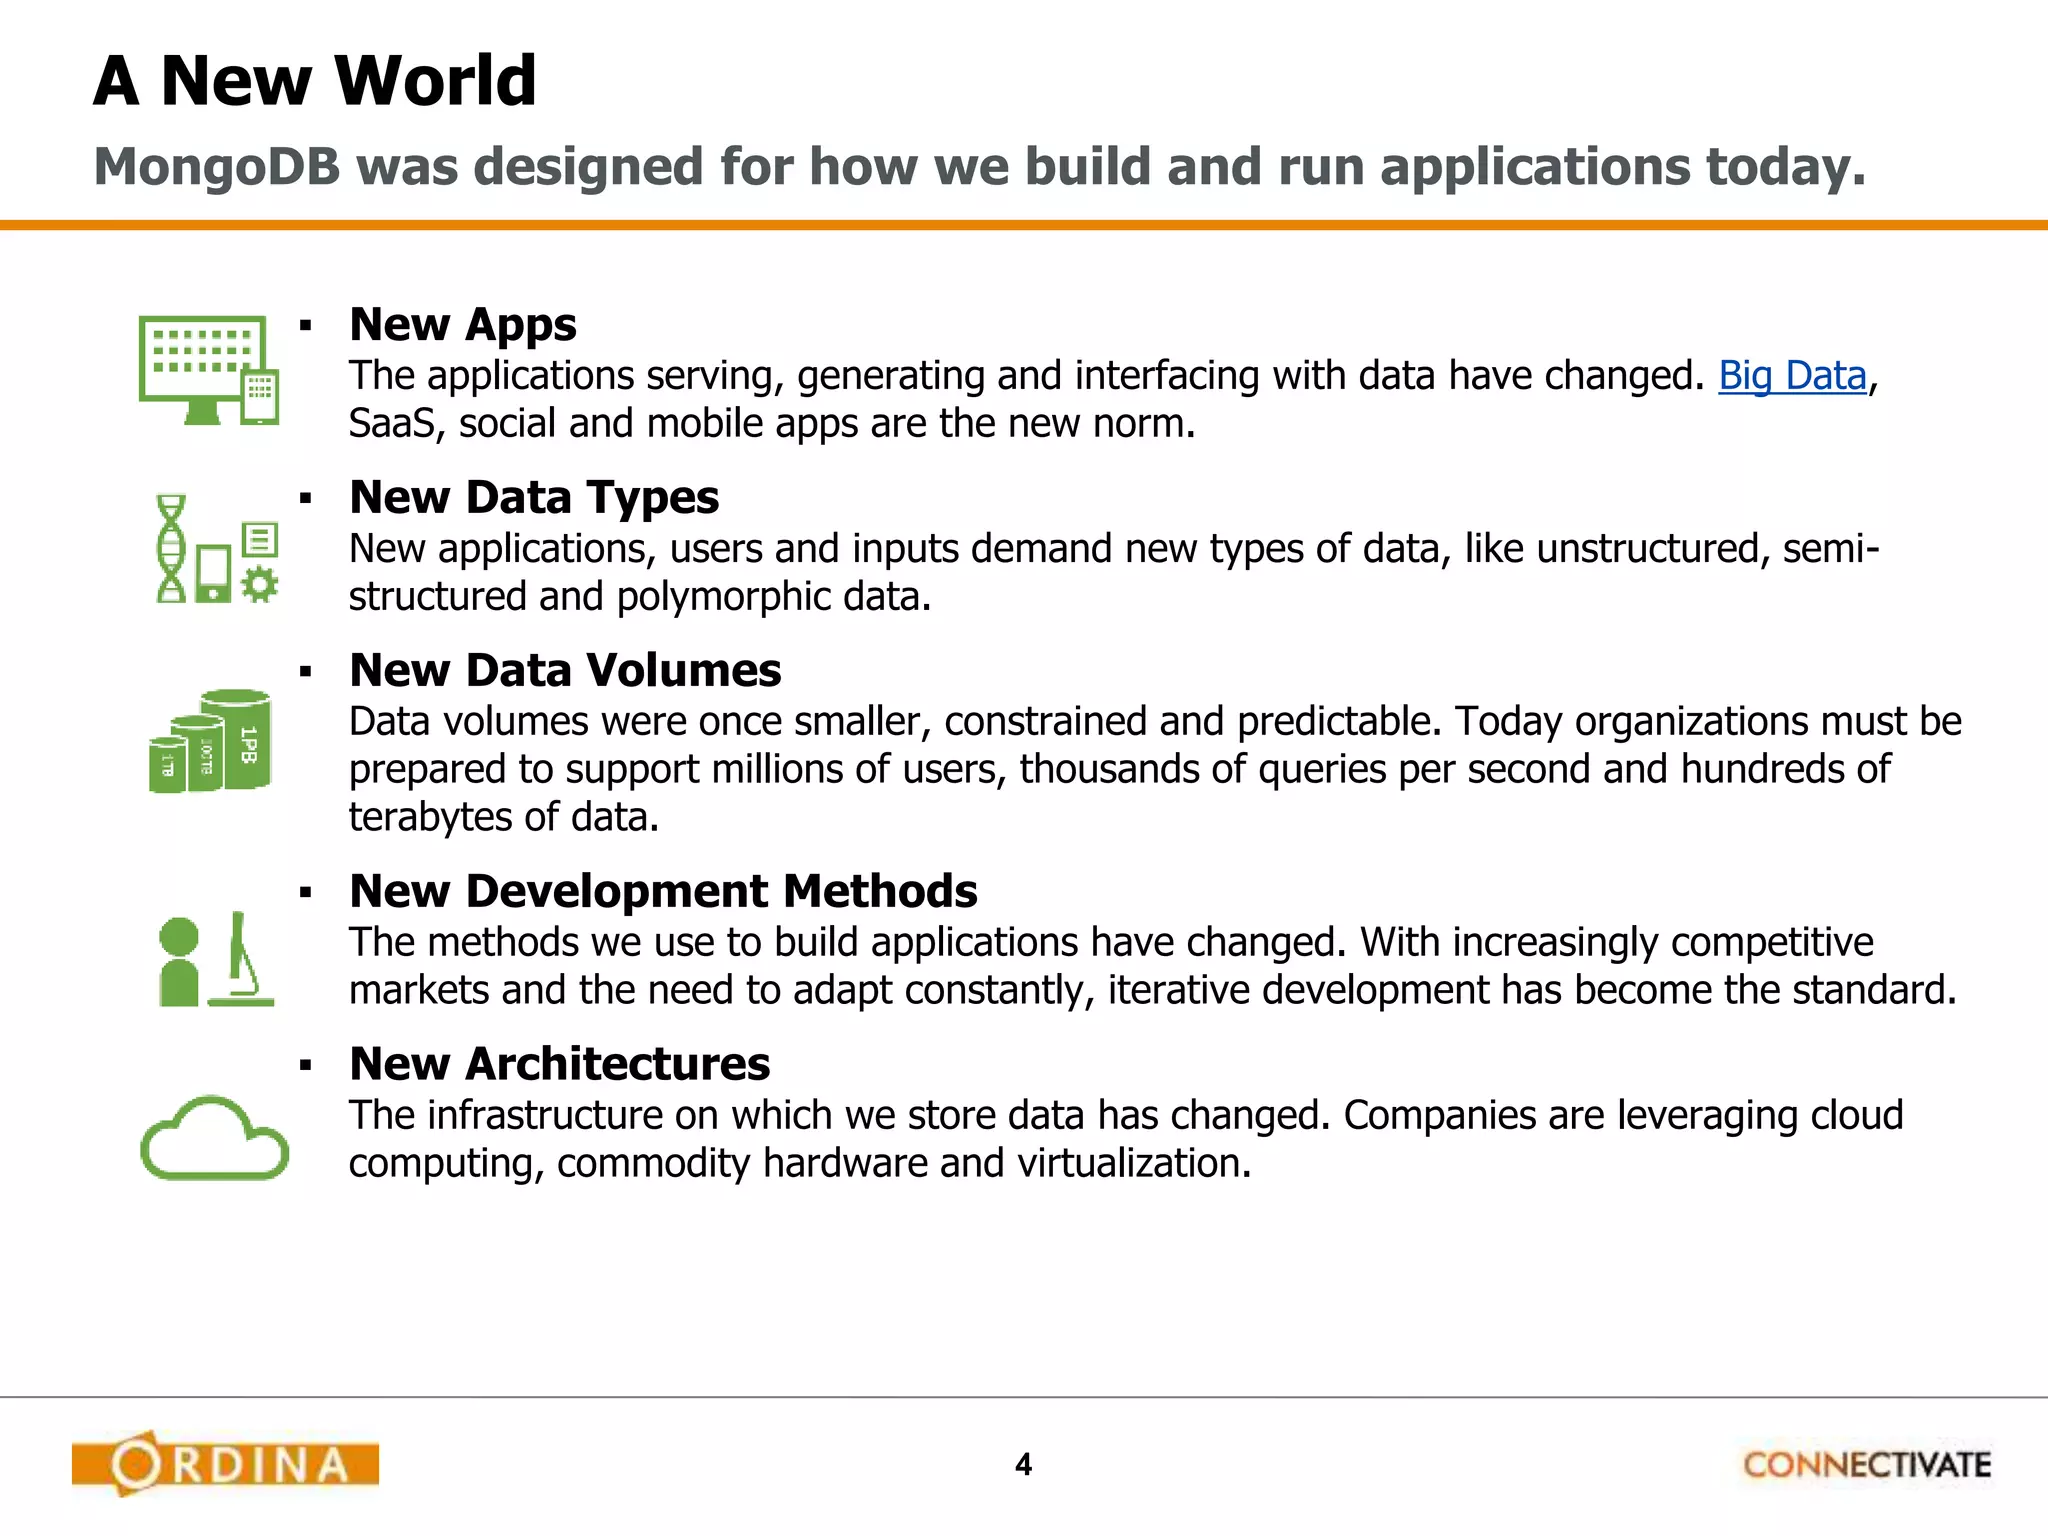Click the slide page number 4
The image size is (2048, 1536).
1023,1465
